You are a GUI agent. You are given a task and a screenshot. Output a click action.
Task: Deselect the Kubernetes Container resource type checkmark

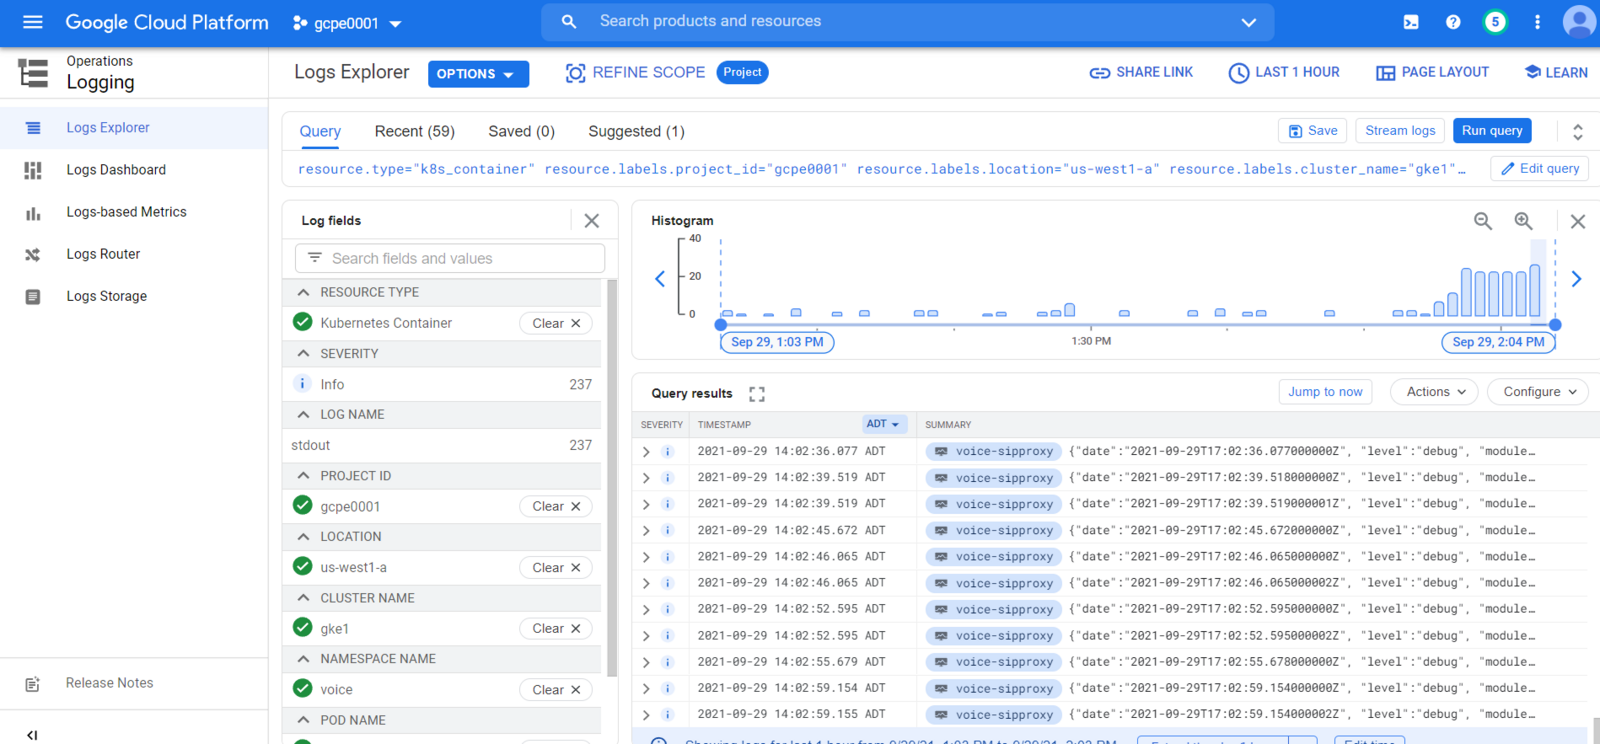(302, 322)
